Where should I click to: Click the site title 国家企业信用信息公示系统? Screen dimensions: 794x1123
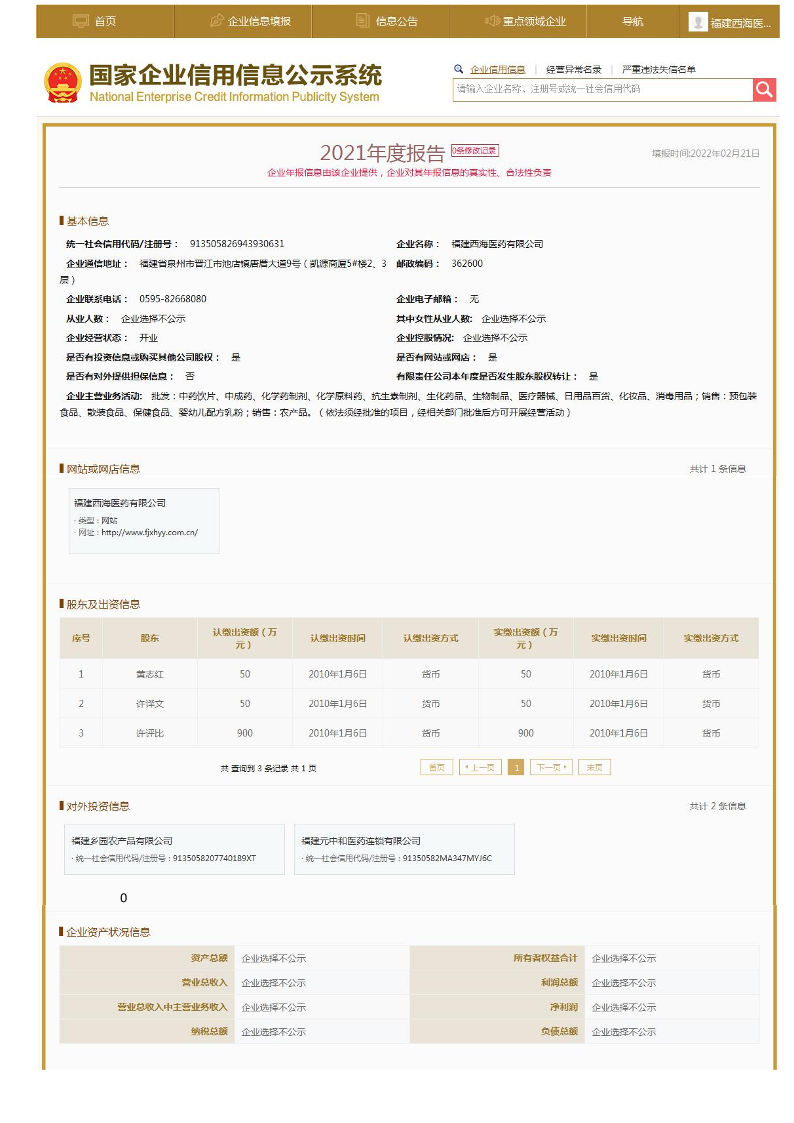coord(236,74)
